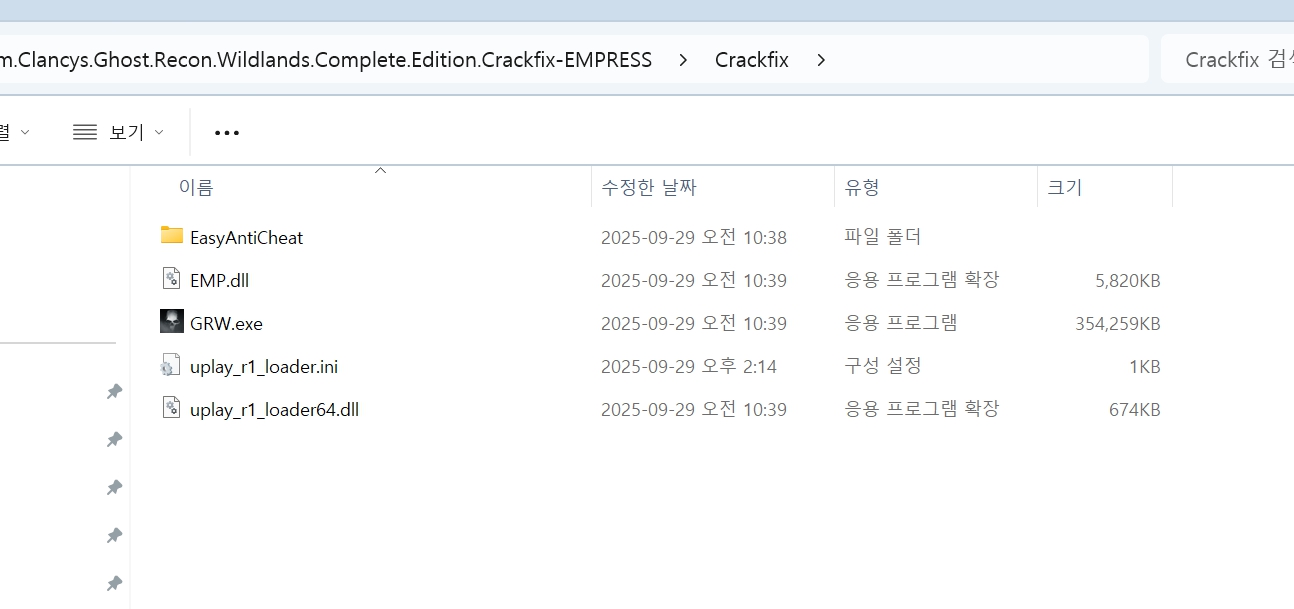Screen dimensions: 1294x609
Task: Click the view layout lines icon
Action: (85, 132)
